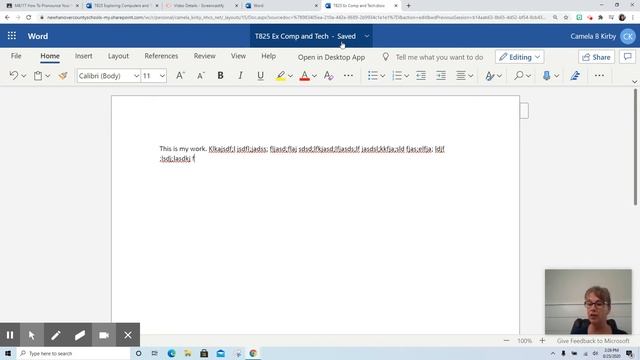The width and height of the screenshot is (640, 360).
Task: Collapse the ribbon chevron at right
Action: [x=634, y=82]
